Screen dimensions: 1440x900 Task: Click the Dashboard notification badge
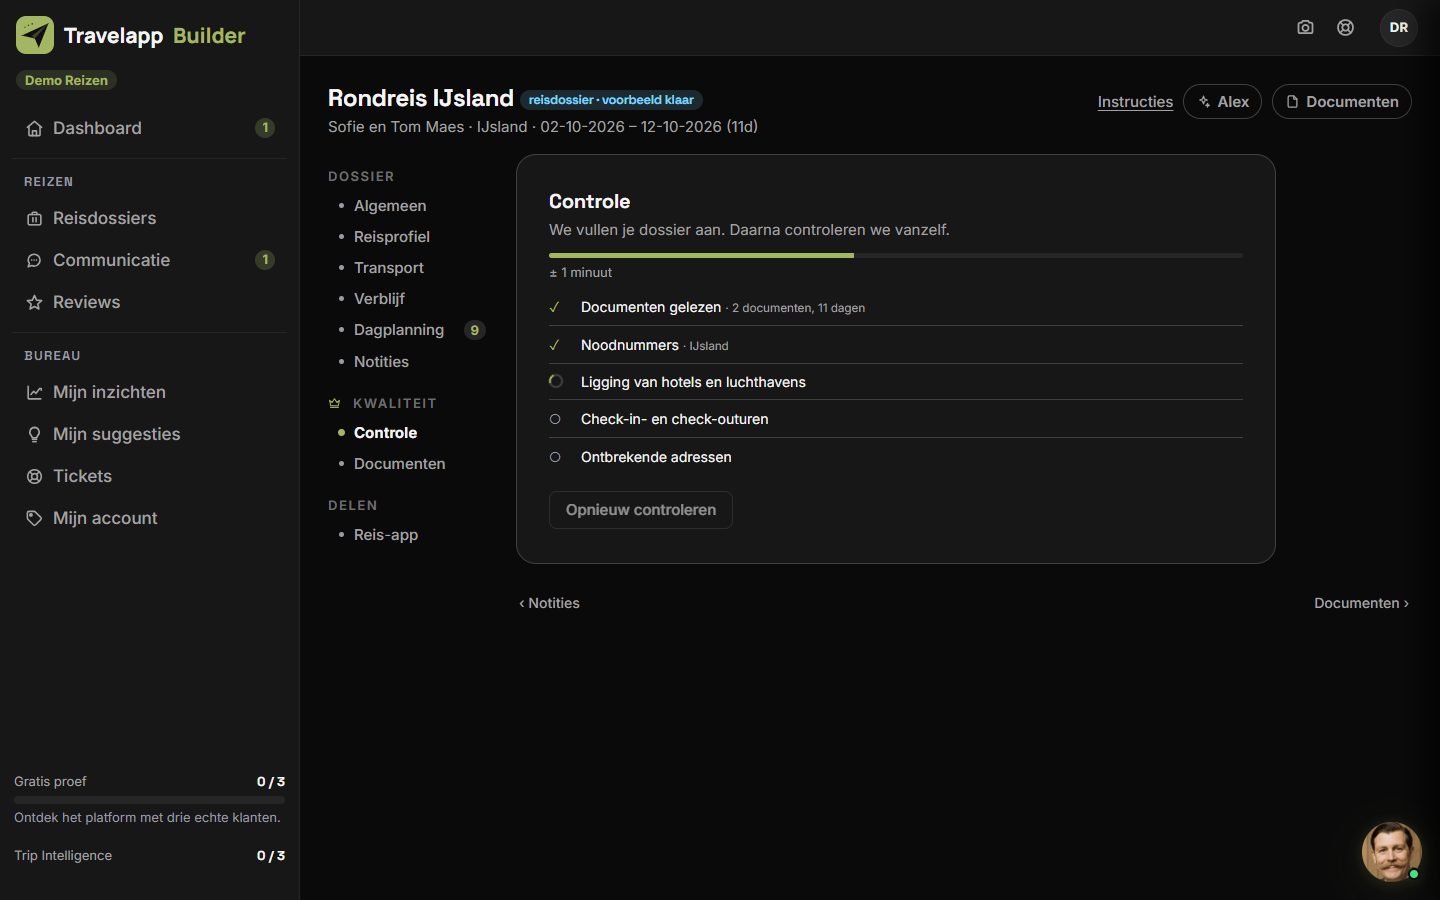click(x=265, y=128)
